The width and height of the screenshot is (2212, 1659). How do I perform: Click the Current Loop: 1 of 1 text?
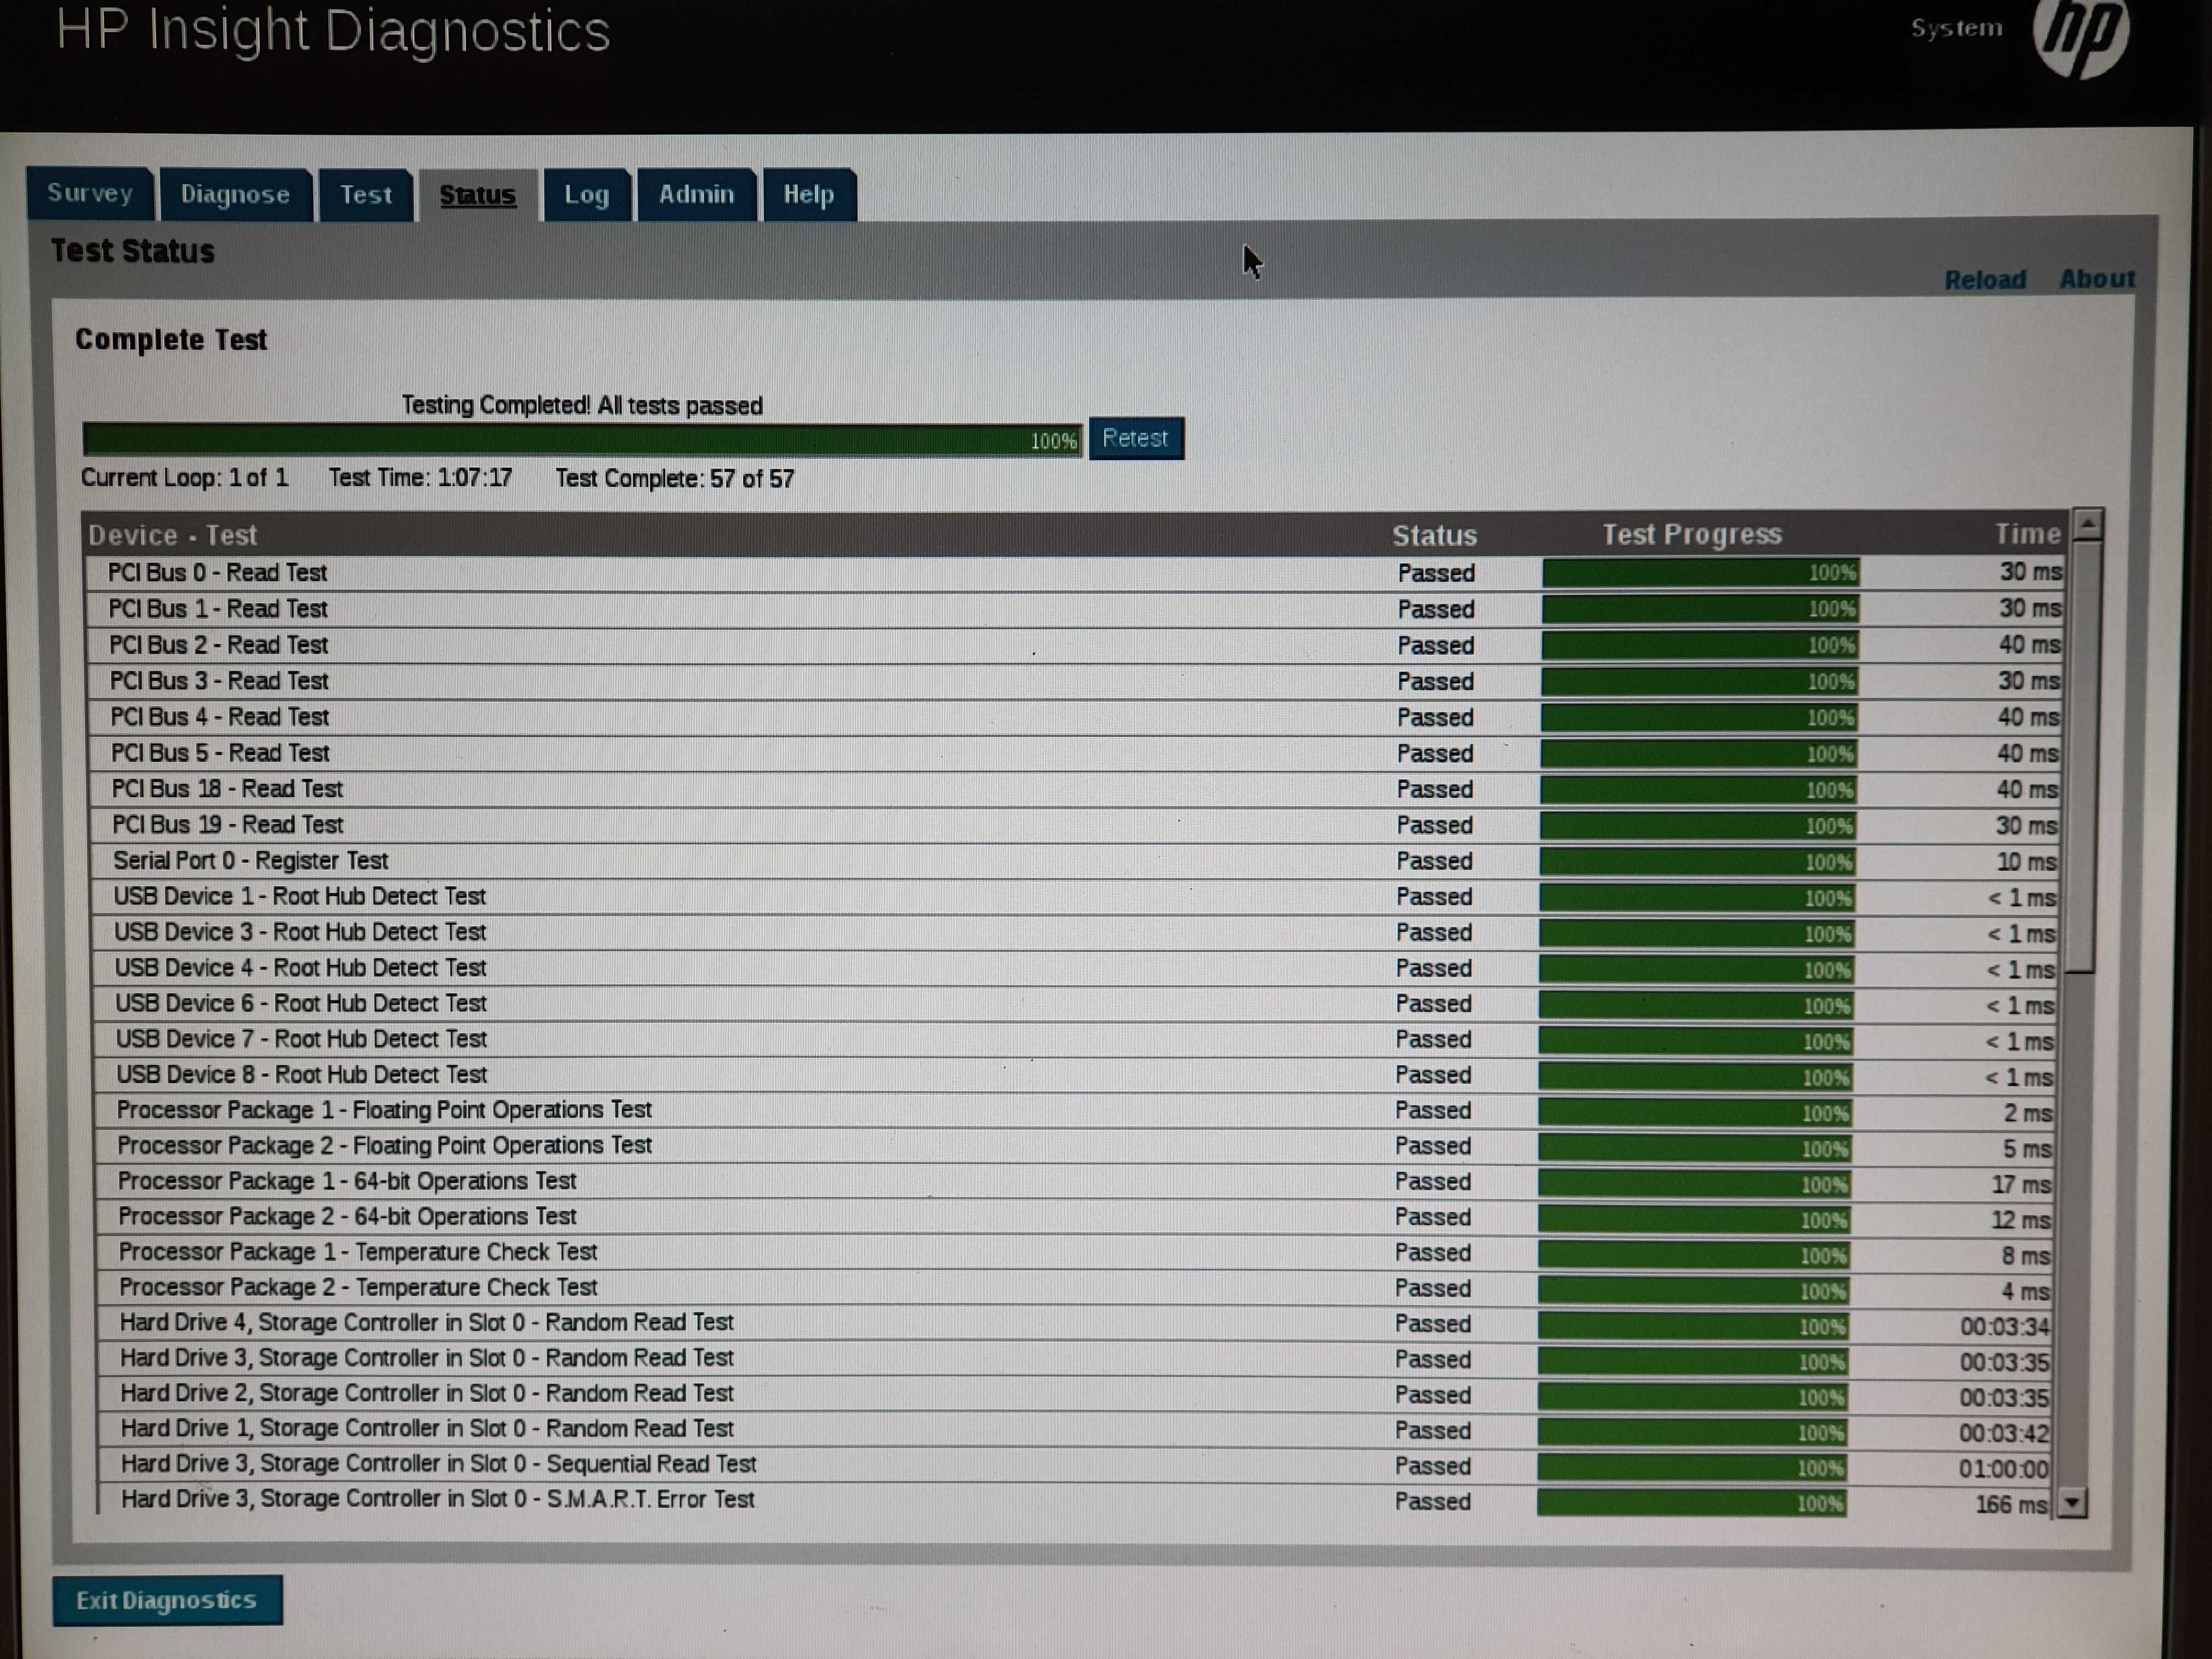pos(184,478)
